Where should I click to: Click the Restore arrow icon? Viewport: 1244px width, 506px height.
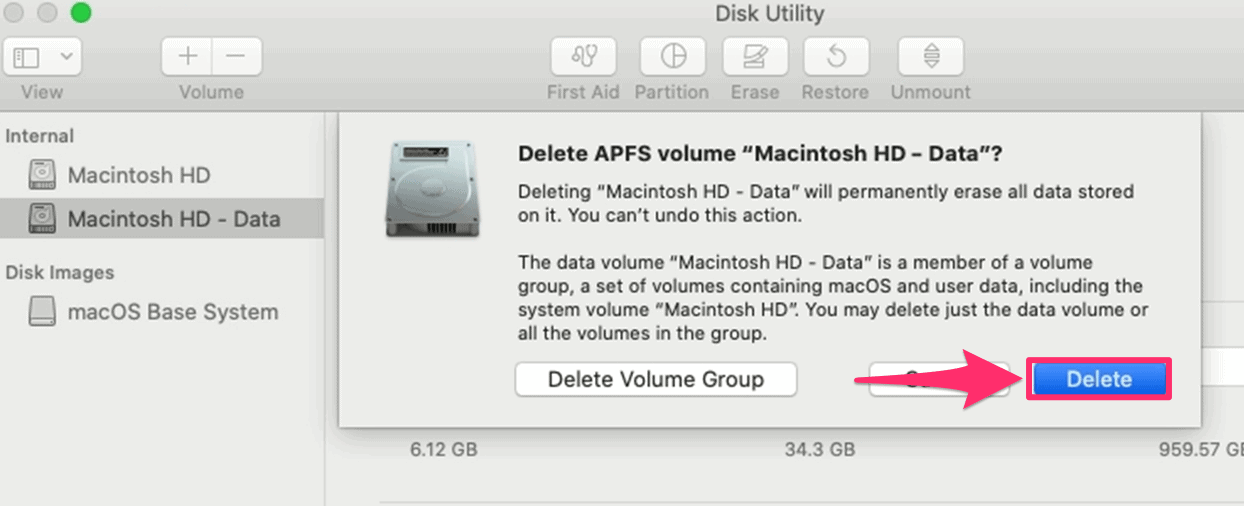(x=835, y=57)
